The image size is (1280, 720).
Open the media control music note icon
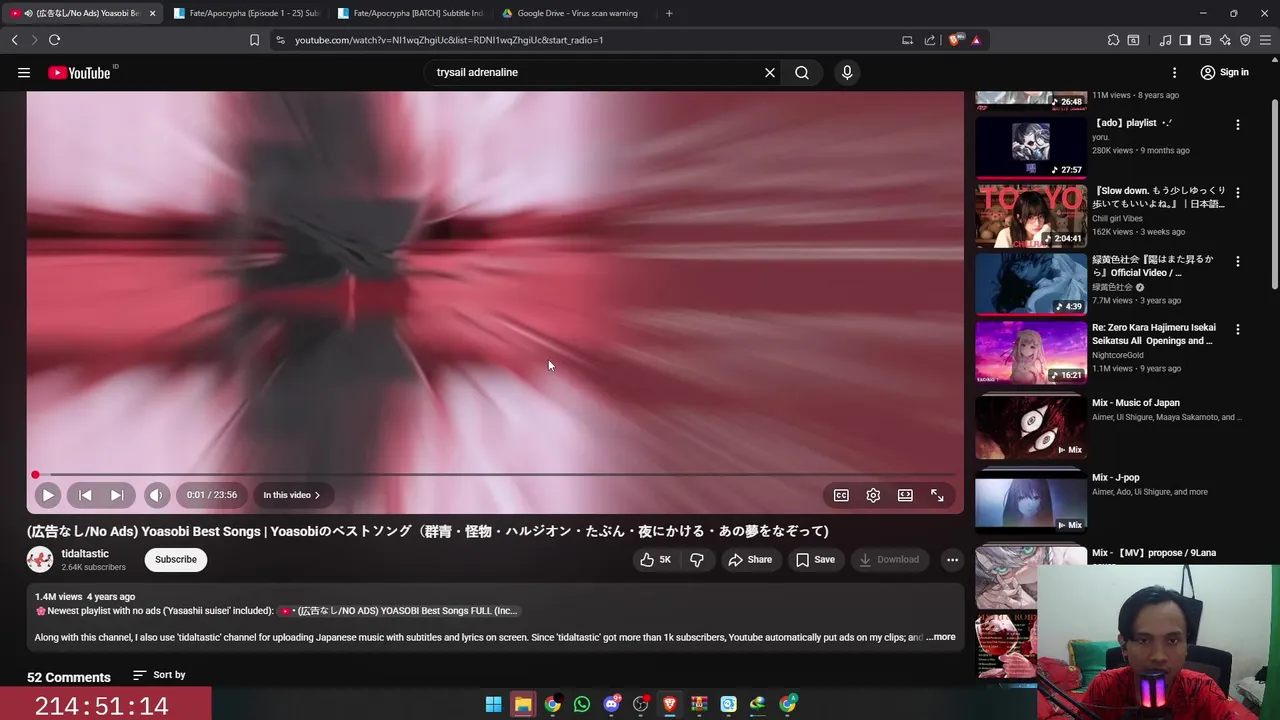[x=1165, y=40]
